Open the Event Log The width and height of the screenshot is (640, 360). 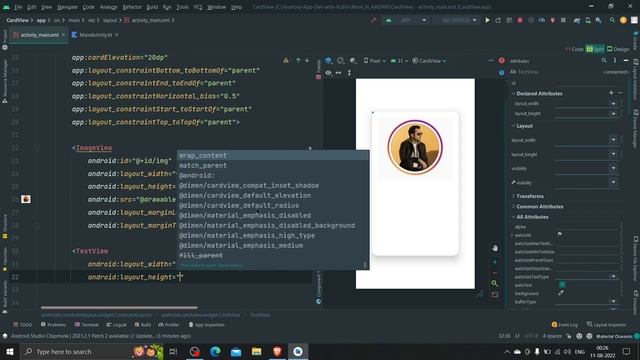coord(565,324)
